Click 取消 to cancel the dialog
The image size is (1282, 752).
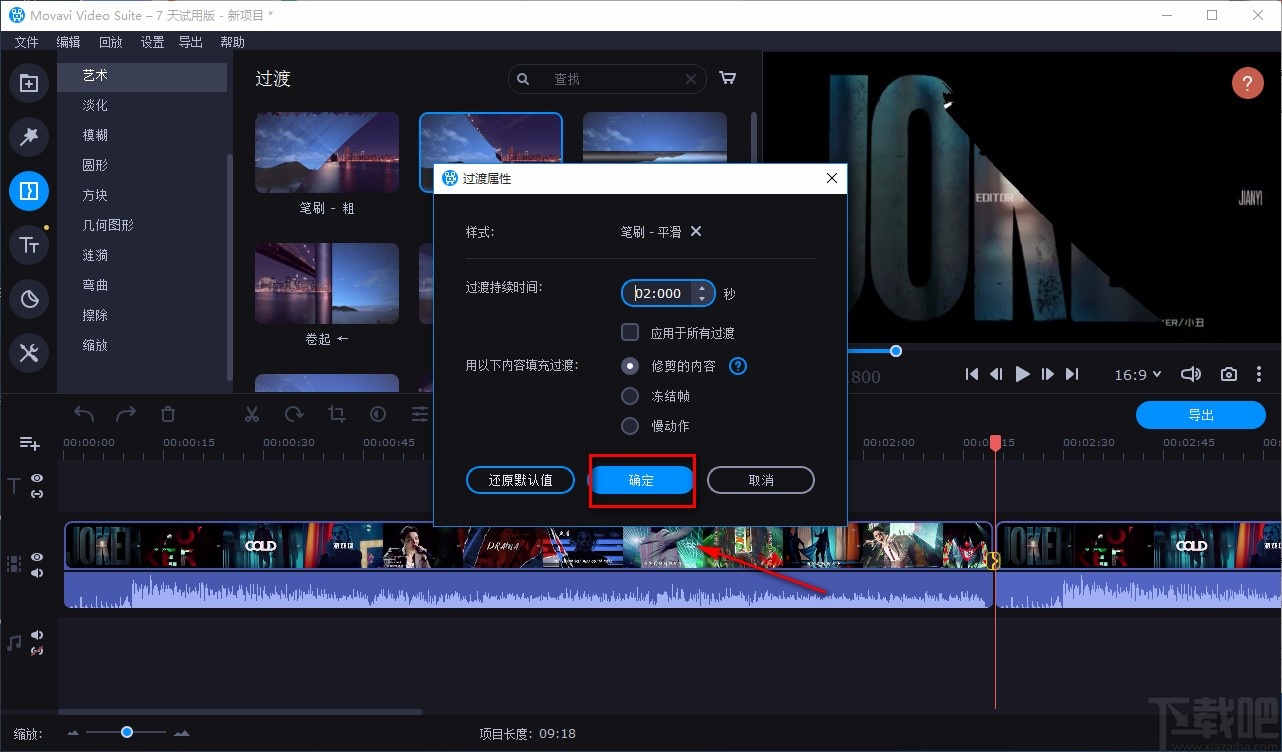coord(761,480)
